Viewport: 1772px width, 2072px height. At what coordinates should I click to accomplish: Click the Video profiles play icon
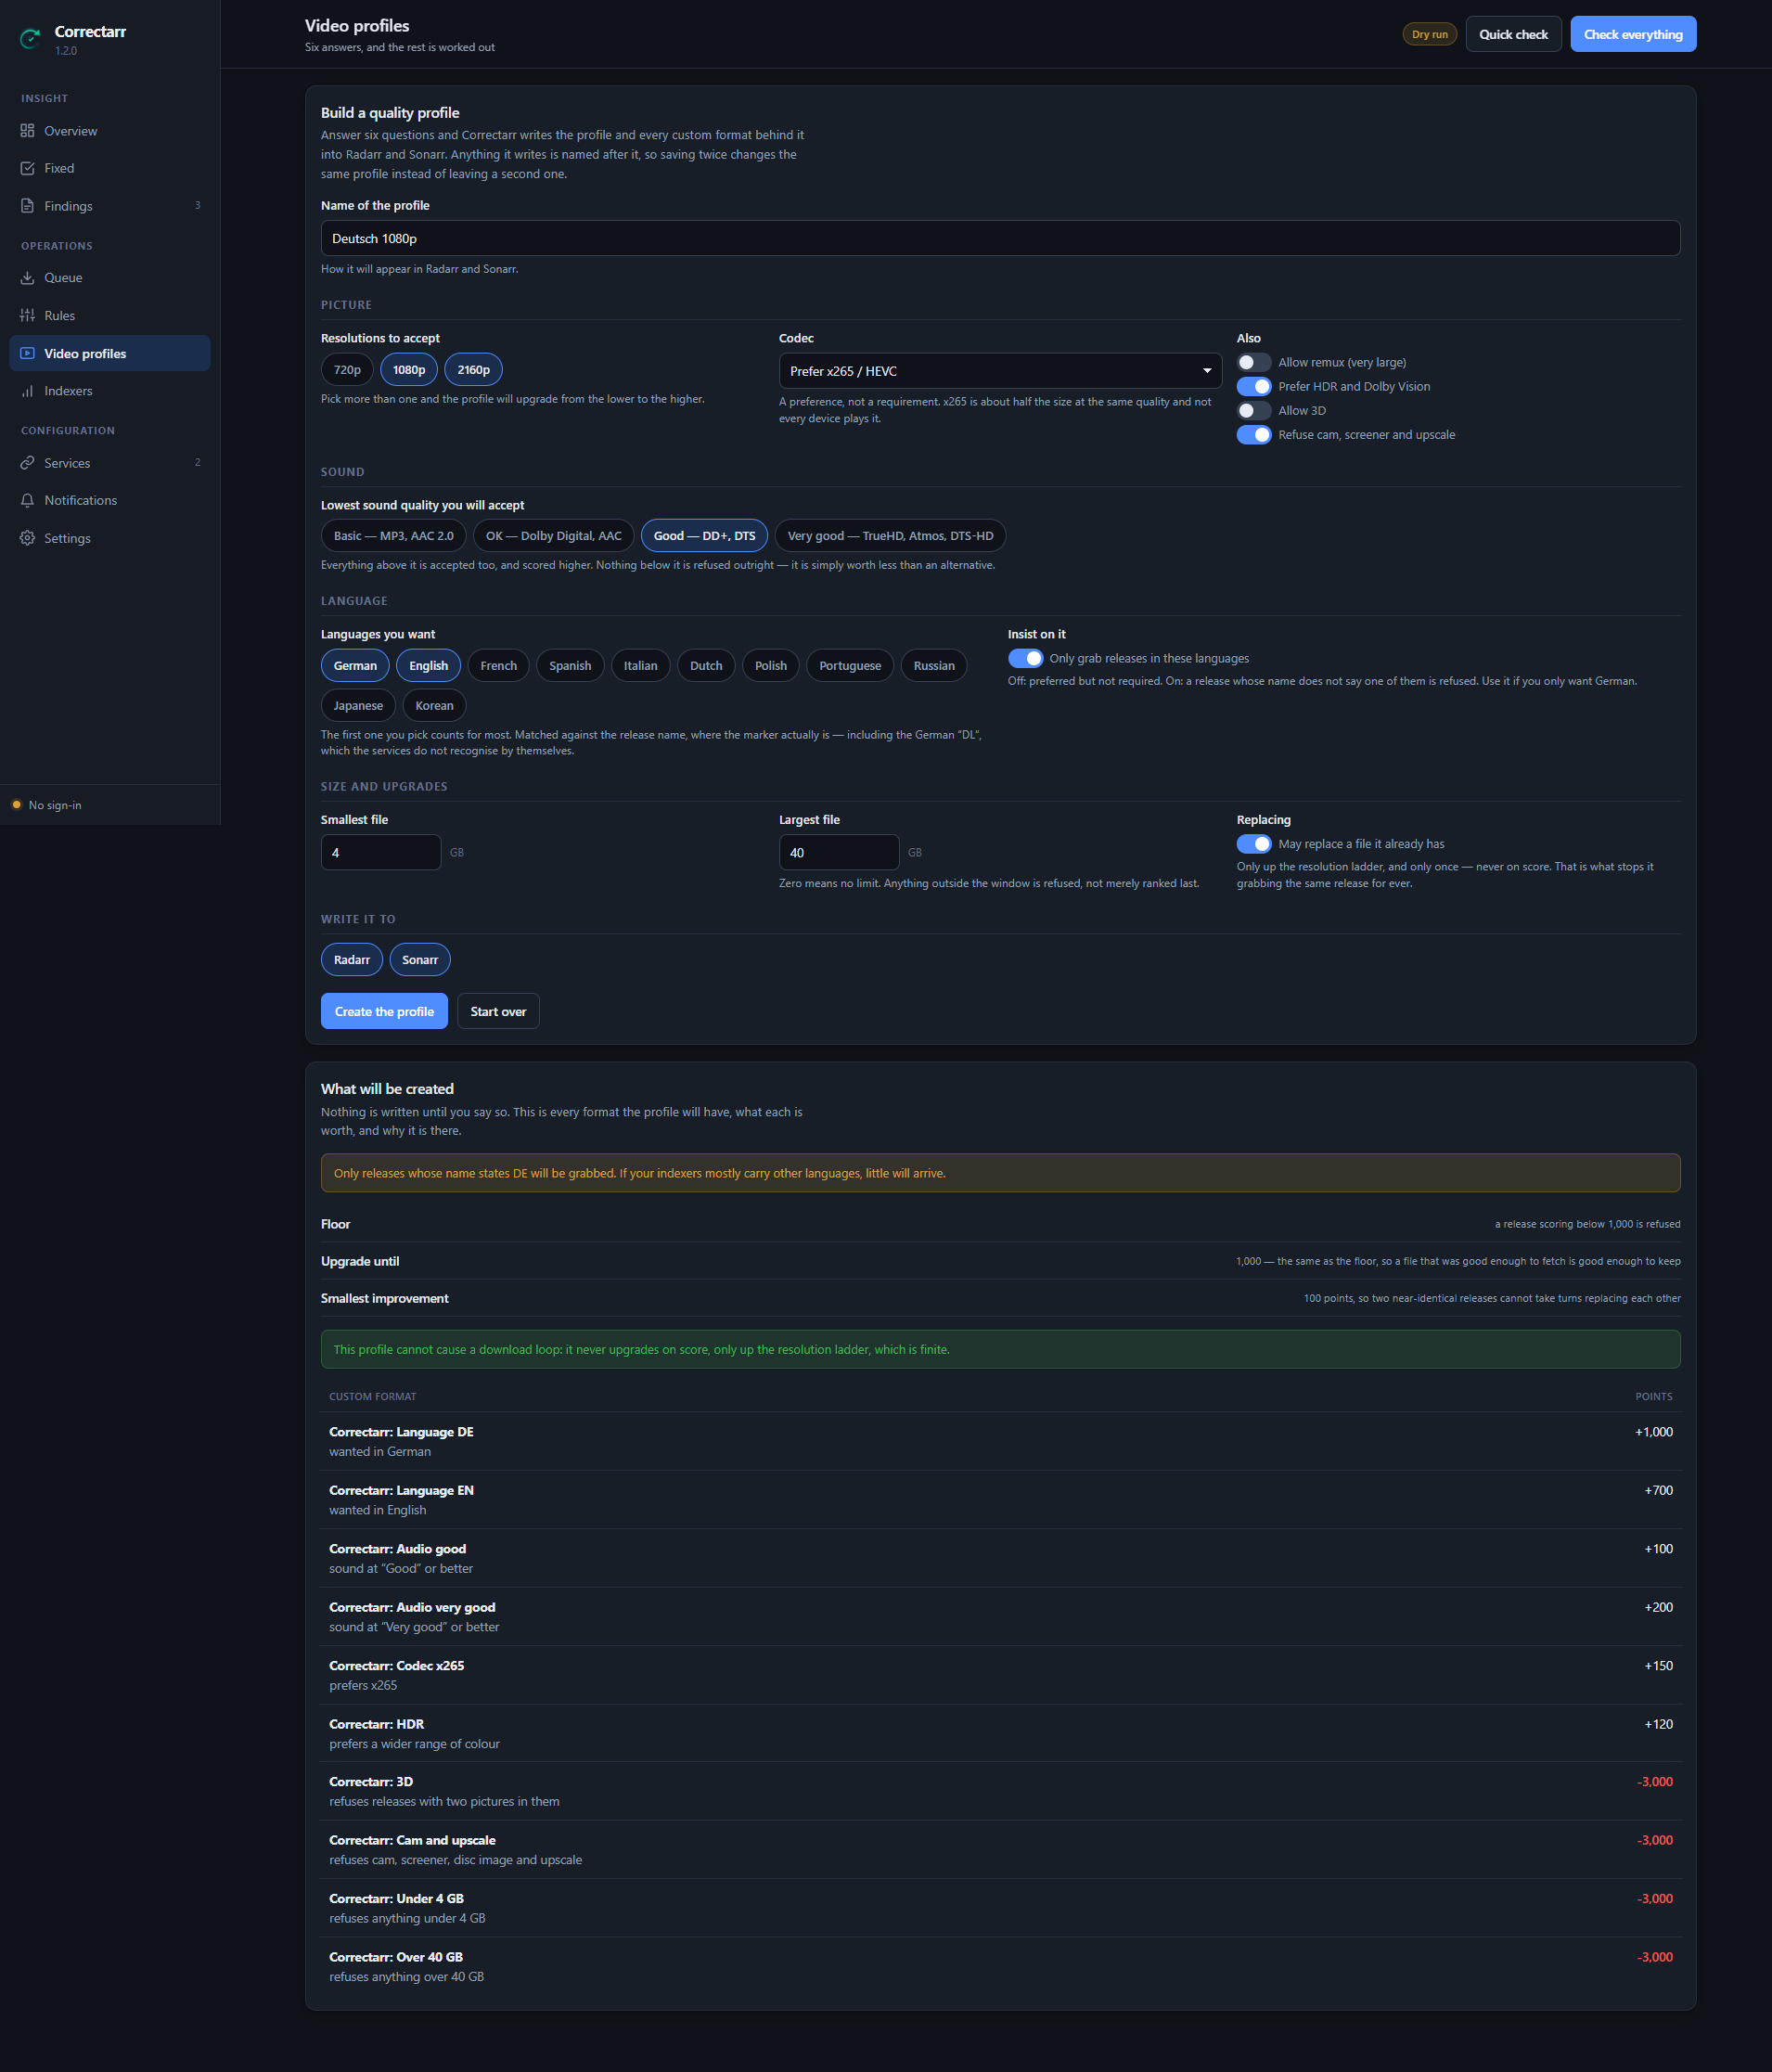click(27, 353)
